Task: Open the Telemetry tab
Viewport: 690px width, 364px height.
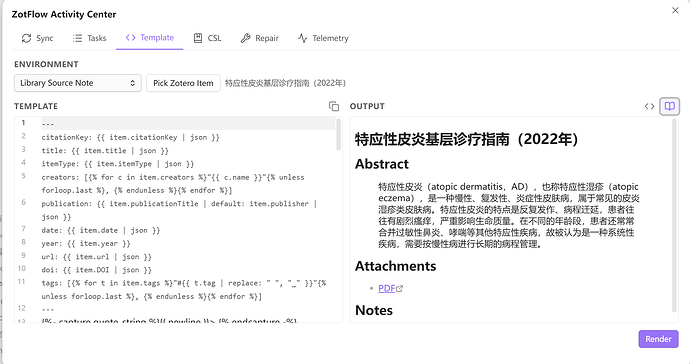Action: coord(323,38)
